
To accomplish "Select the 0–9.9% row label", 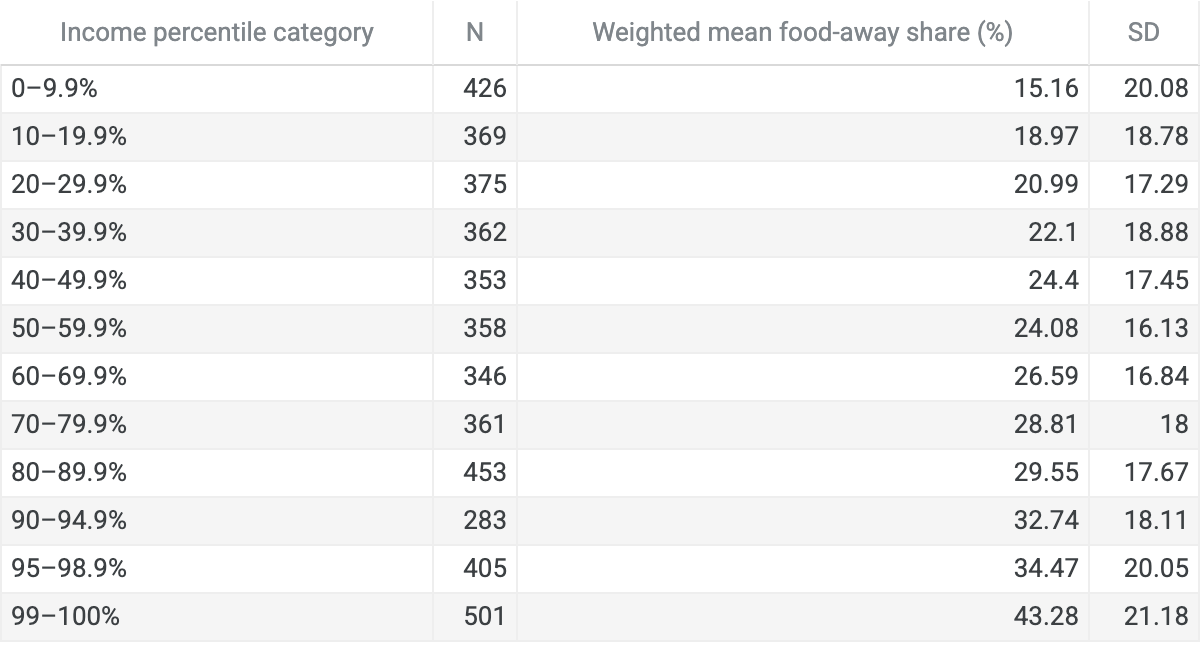I will pyautogui.click(x=216, y=89).
